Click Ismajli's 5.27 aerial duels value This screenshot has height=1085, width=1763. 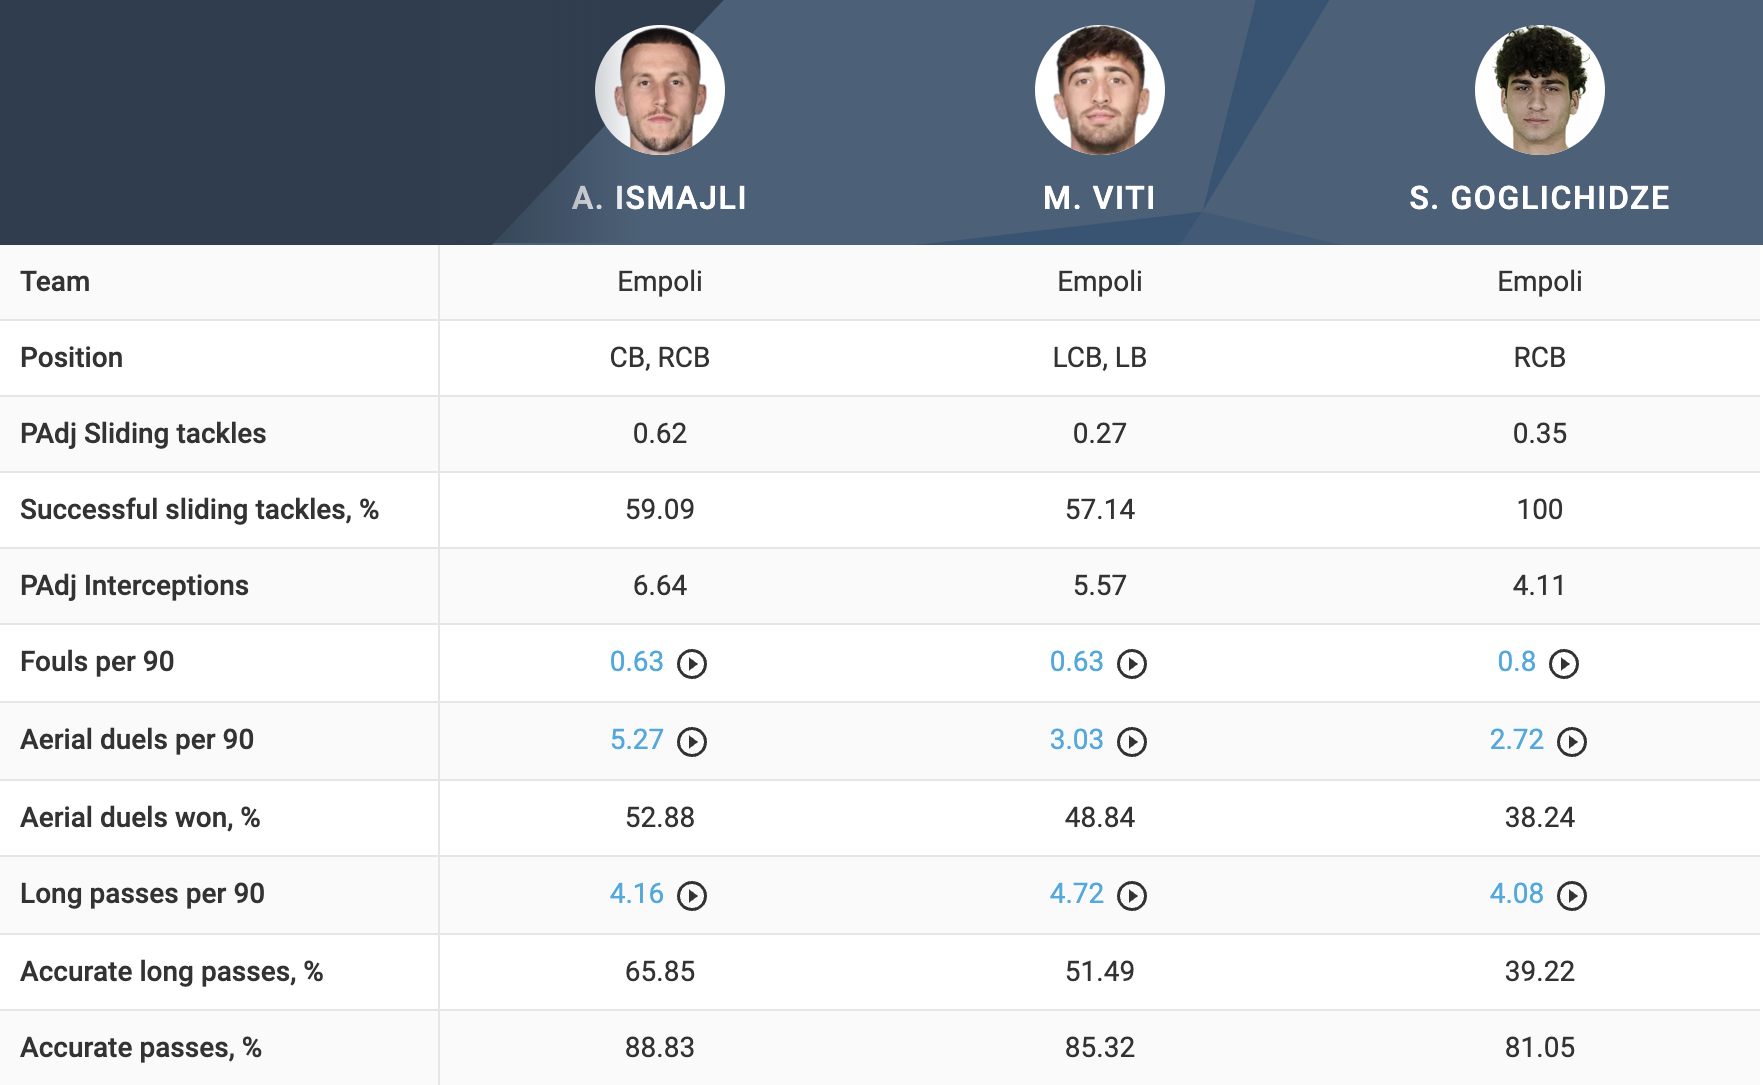(637, 740)
